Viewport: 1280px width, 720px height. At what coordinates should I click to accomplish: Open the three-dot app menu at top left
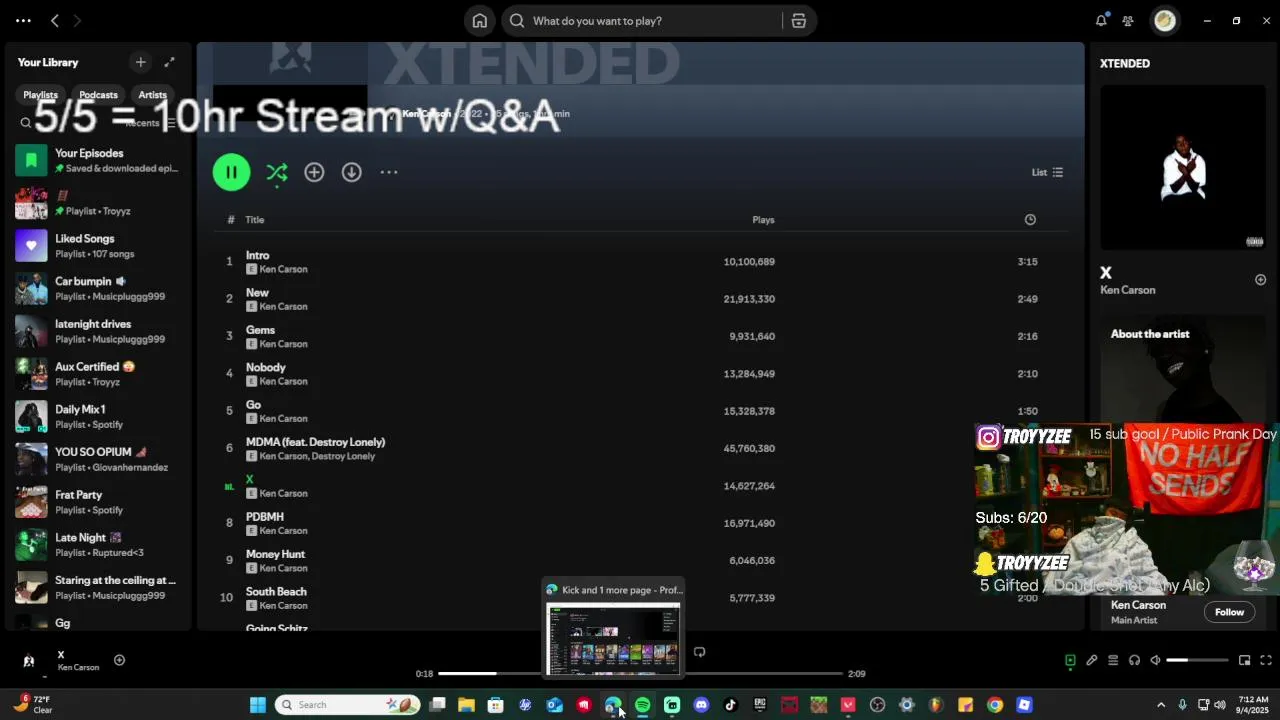[x=23, y=21]
